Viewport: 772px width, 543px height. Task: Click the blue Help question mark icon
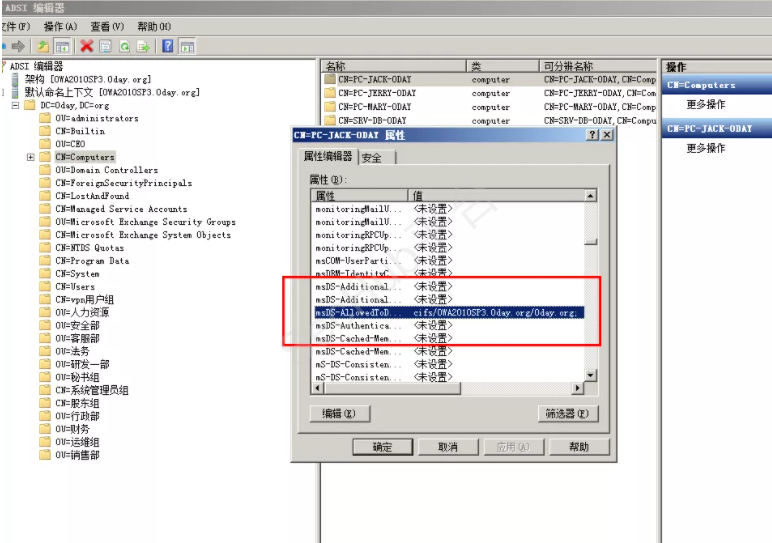click(x=167, y=46)
